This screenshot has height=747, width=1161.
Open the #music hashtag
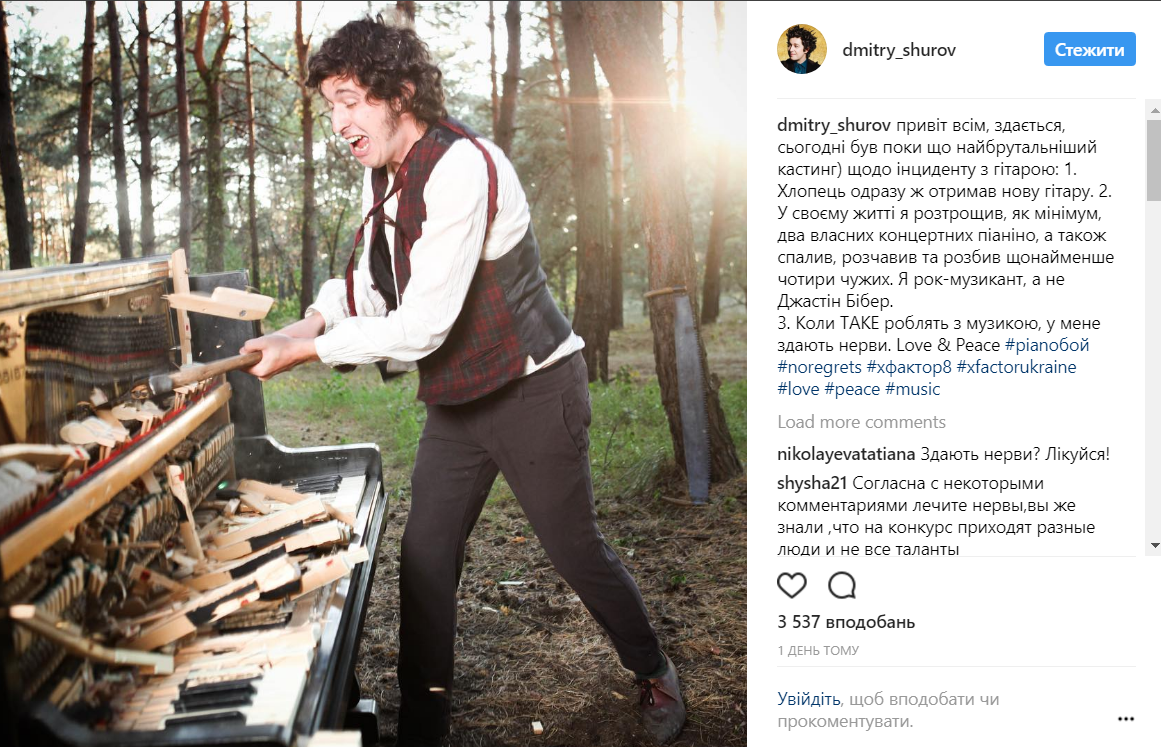click(912, 389)
